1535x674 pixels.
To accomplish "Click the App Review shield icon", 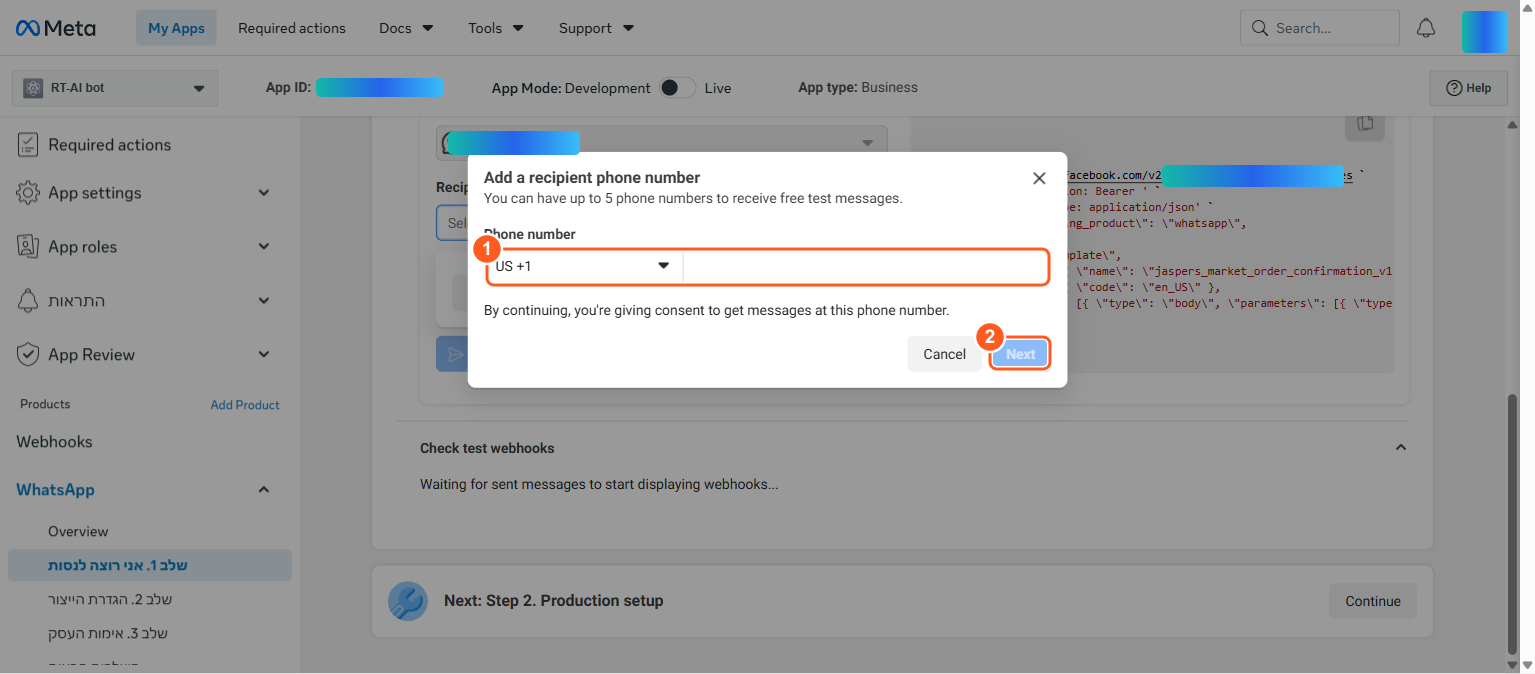I will [x=28, y=354].
